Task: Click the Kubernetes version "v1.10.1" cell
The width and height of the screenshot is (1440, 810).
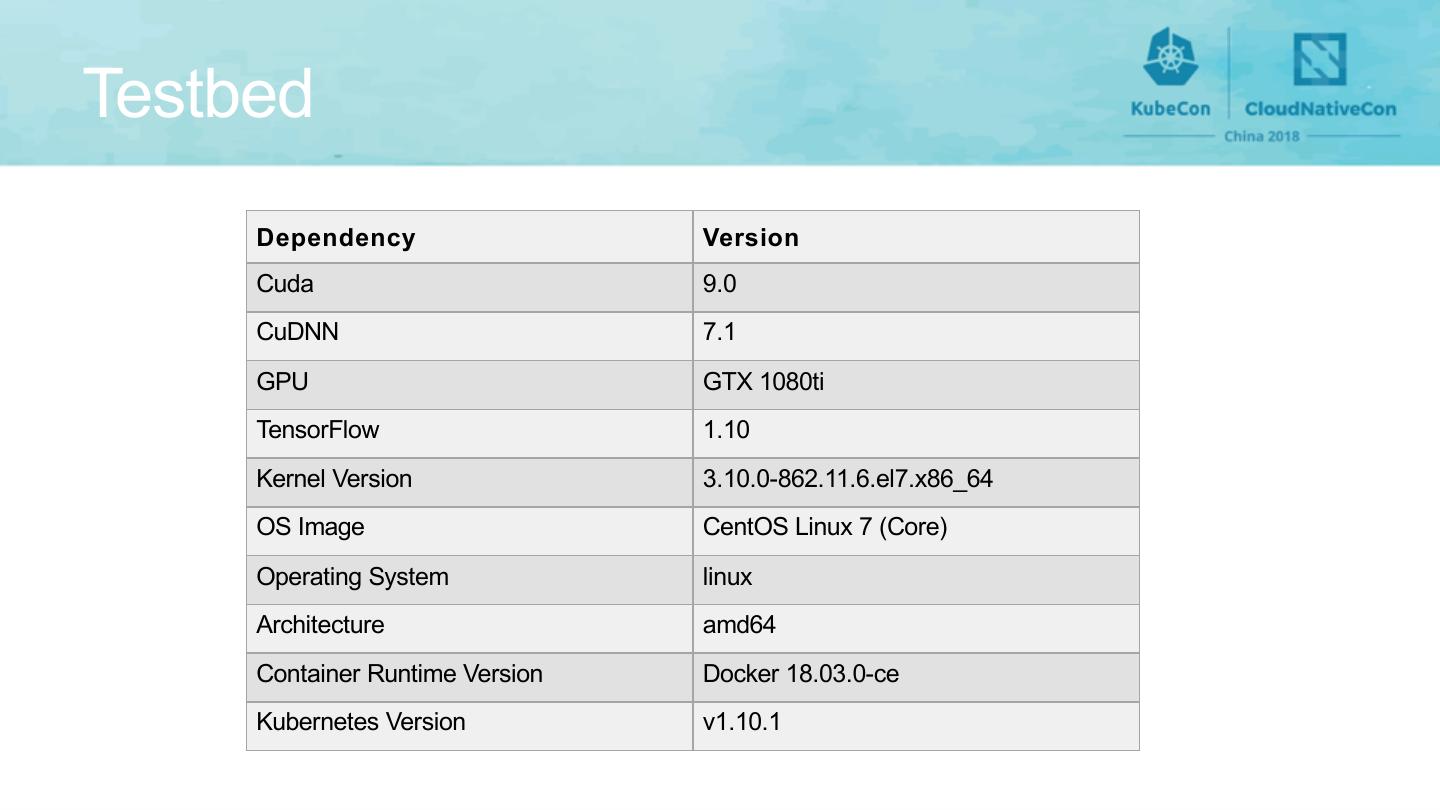Action: (741, 722)
